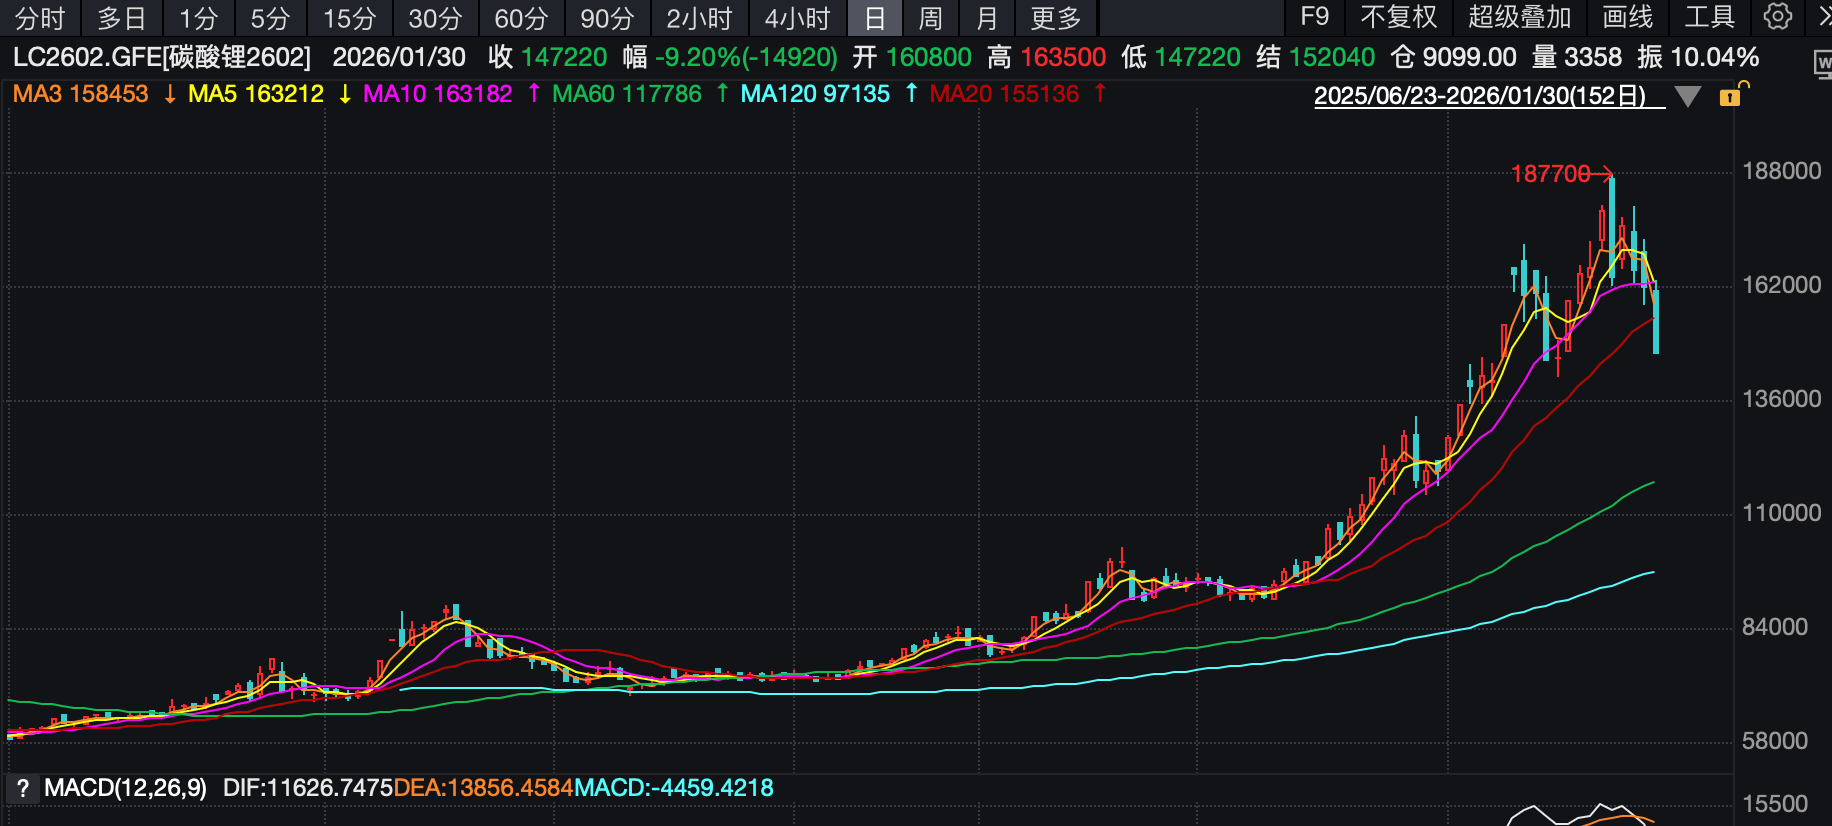Click the MACD(12,26,9) indicator label
The width and height of the screenshot is (1832, 826).
125,788
